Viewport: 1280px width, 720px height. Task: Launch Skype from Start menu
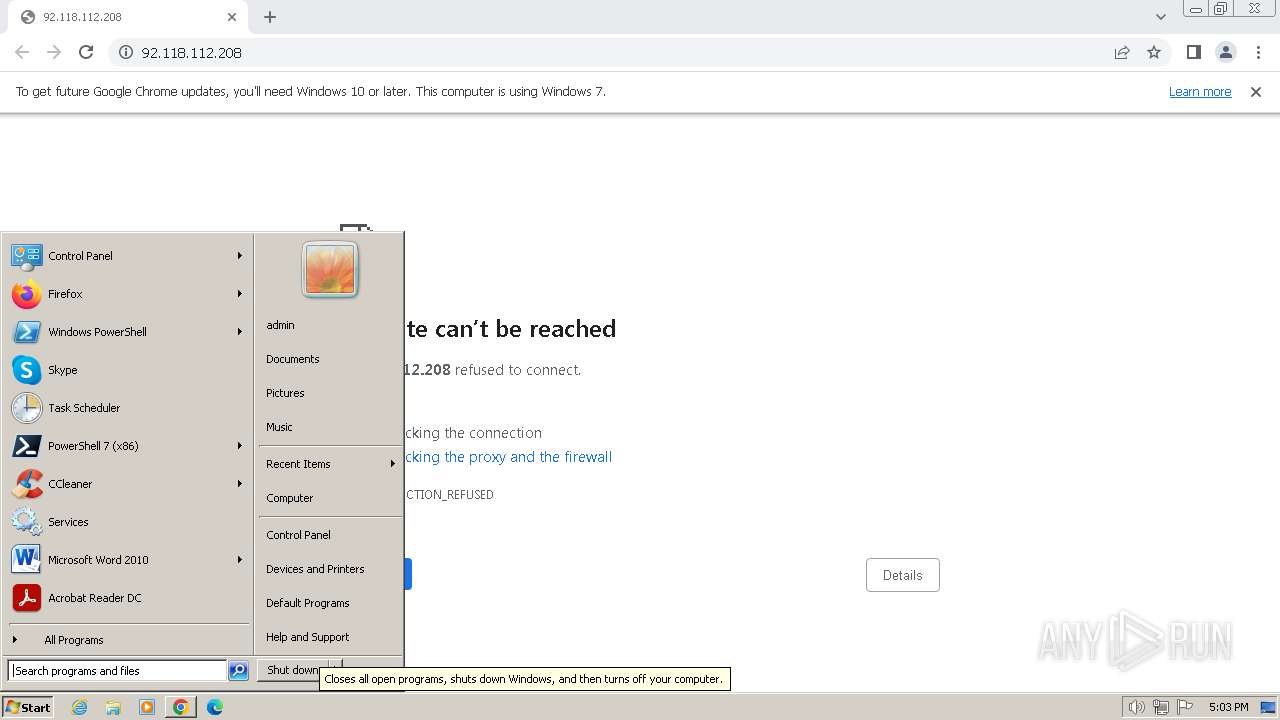click(128, 370)
